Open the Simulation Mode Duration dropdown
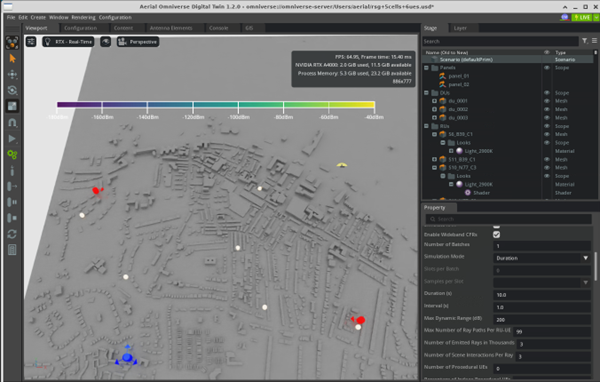 pos(542,258)
